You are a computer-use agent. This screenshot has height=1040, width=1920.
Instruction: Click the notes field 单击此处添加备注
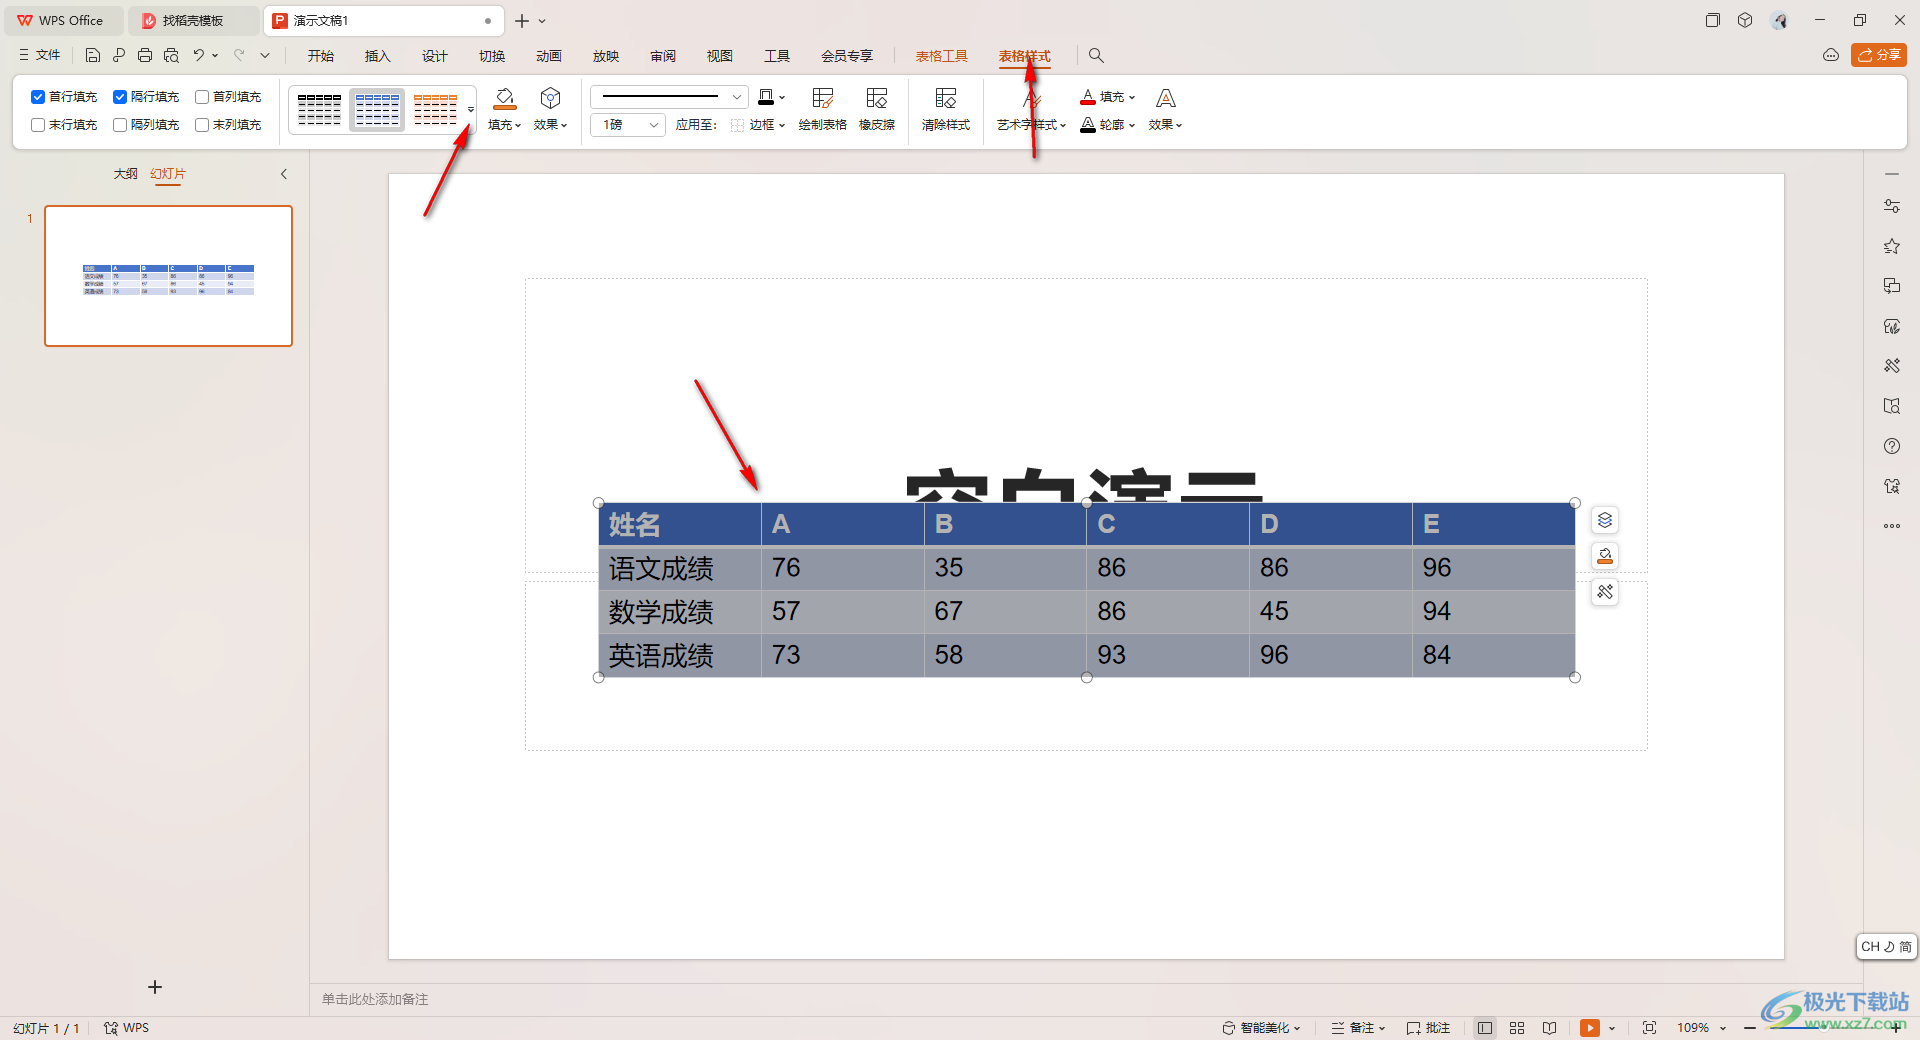(x=375, y=999)
